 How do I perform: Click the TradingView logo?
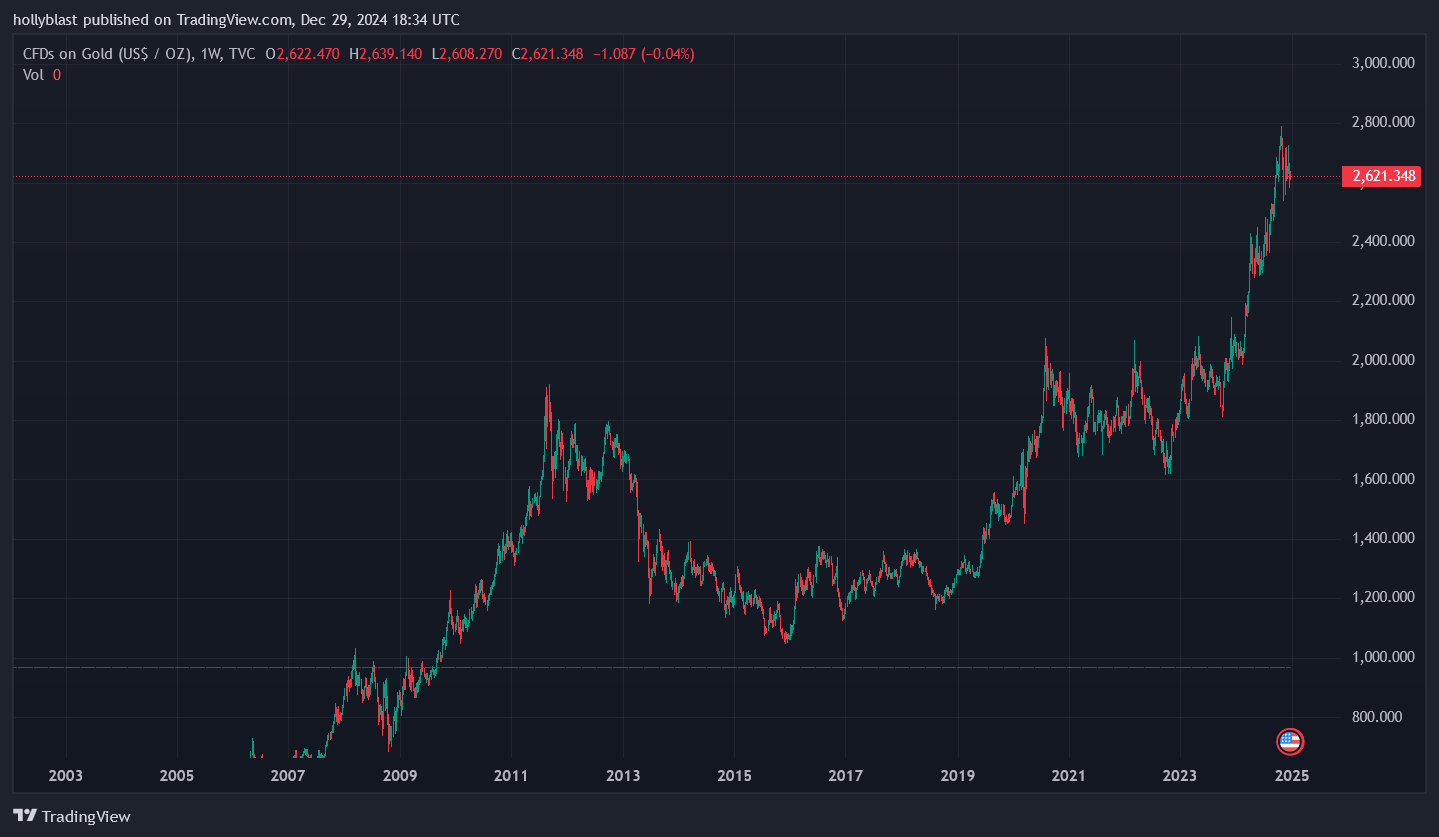tap(72, 816)
